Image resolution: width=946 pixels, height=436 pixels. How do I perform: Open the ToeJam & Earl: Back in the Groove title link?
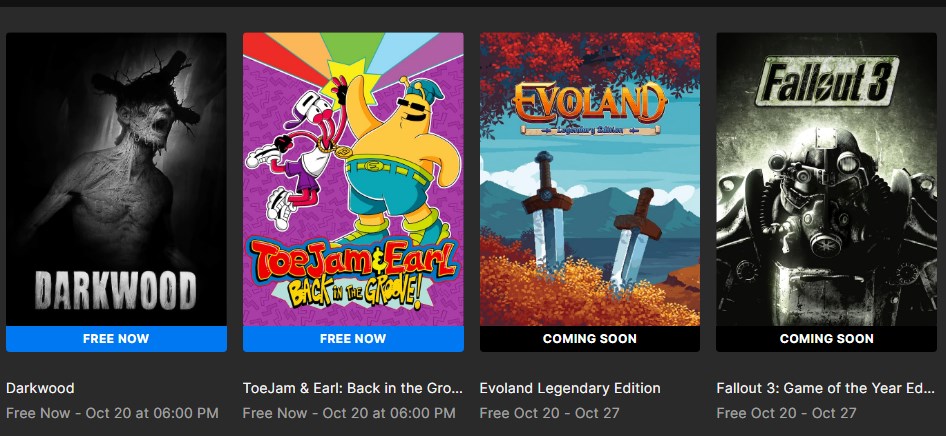coord(353,388)
